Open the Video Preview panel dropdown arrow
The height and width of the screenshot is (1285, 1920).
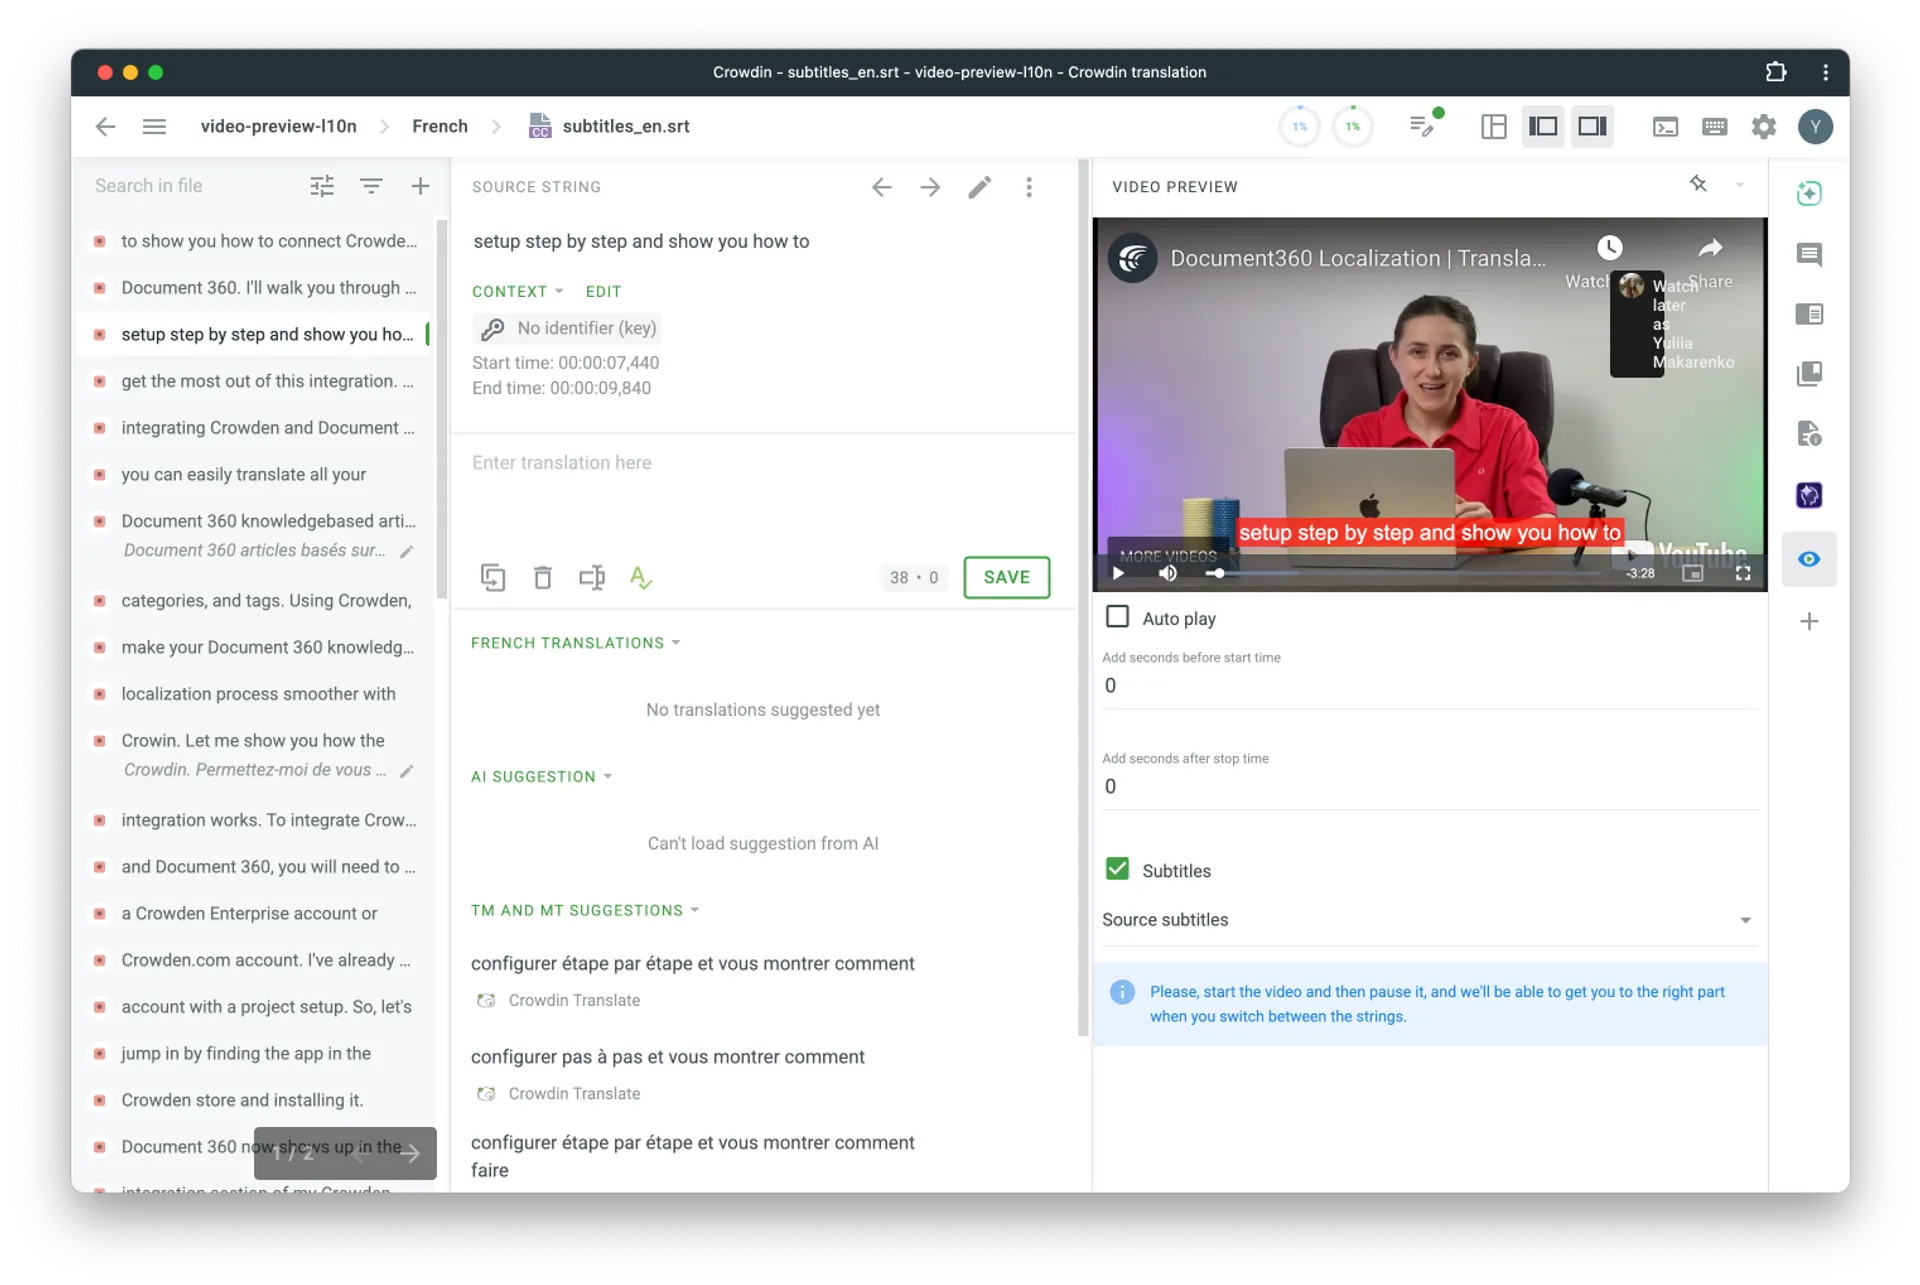[x=1740, y=185]
